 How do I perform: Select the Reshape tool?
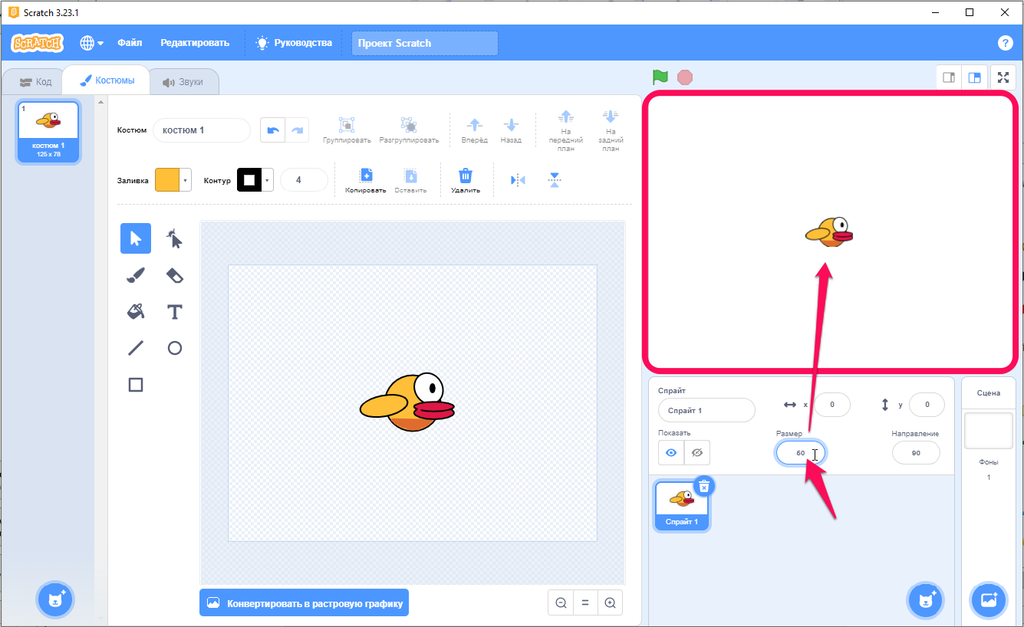point(174,238)
